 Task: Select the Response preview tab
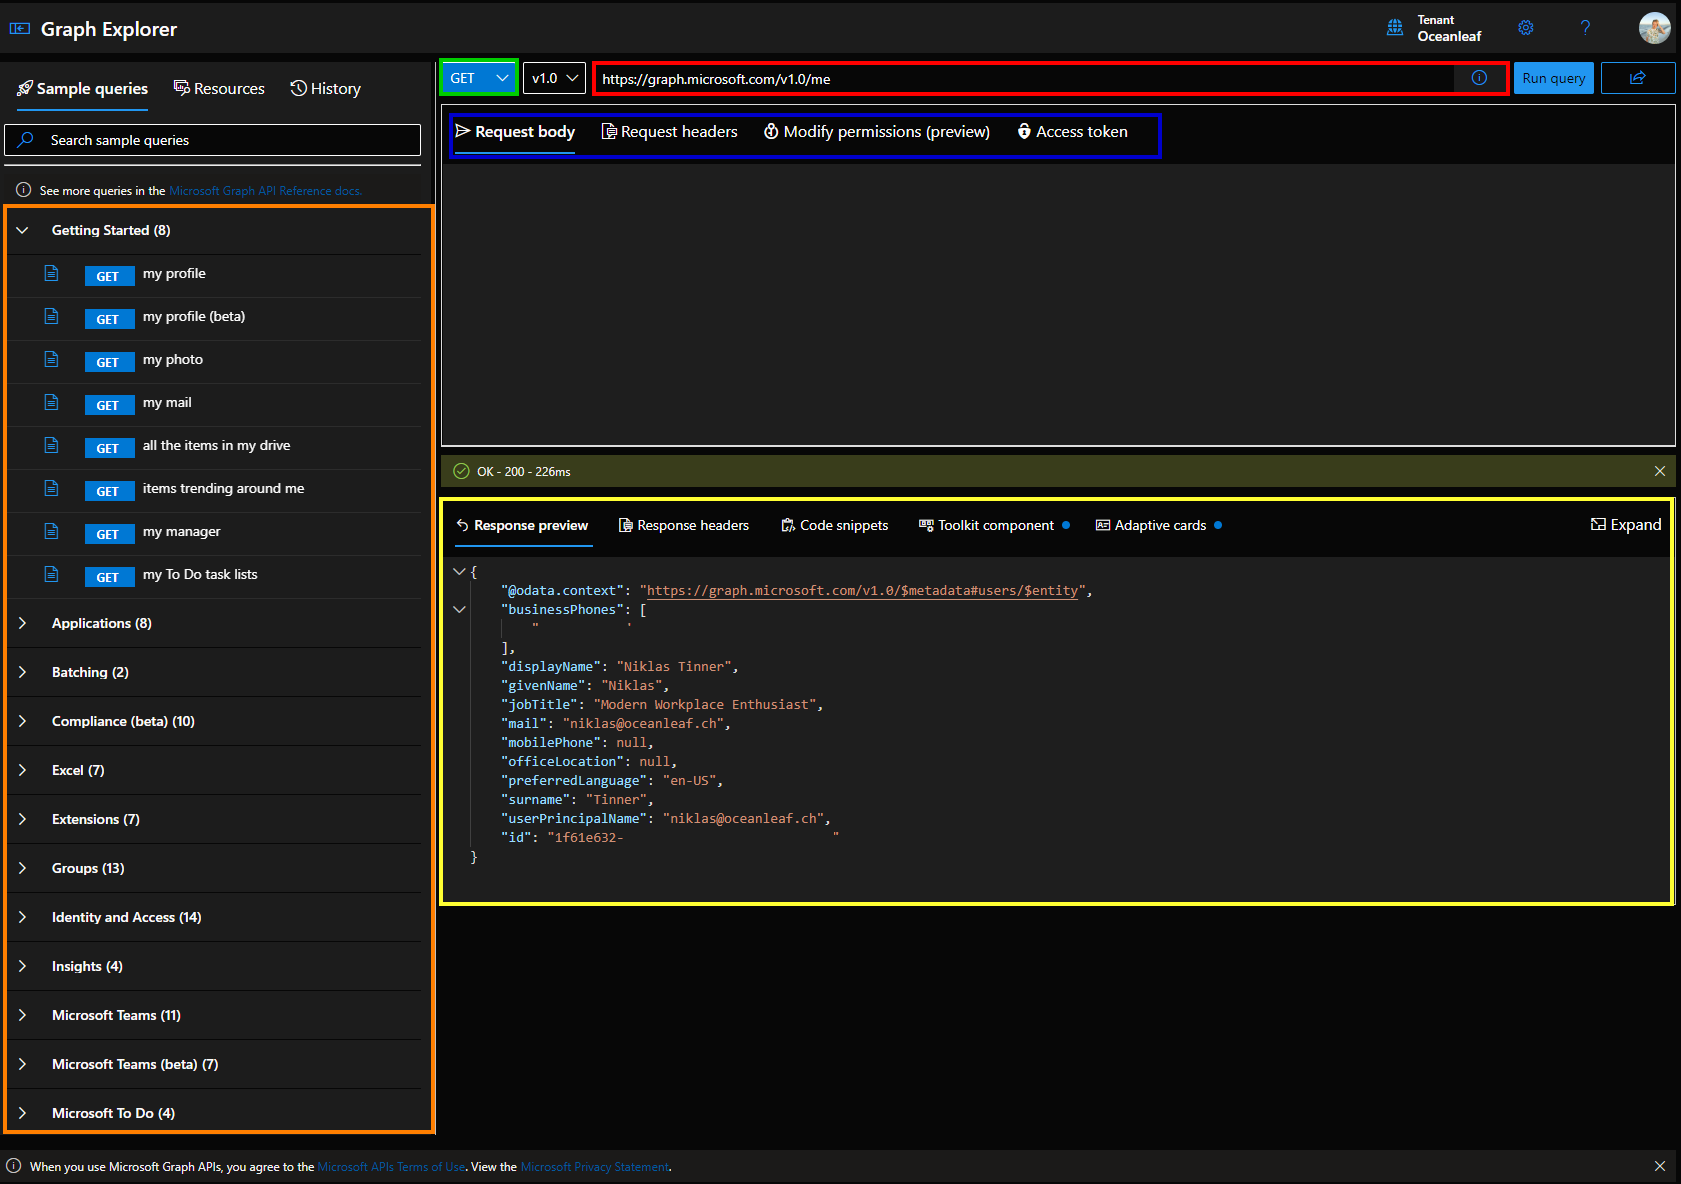coord(522,525)
